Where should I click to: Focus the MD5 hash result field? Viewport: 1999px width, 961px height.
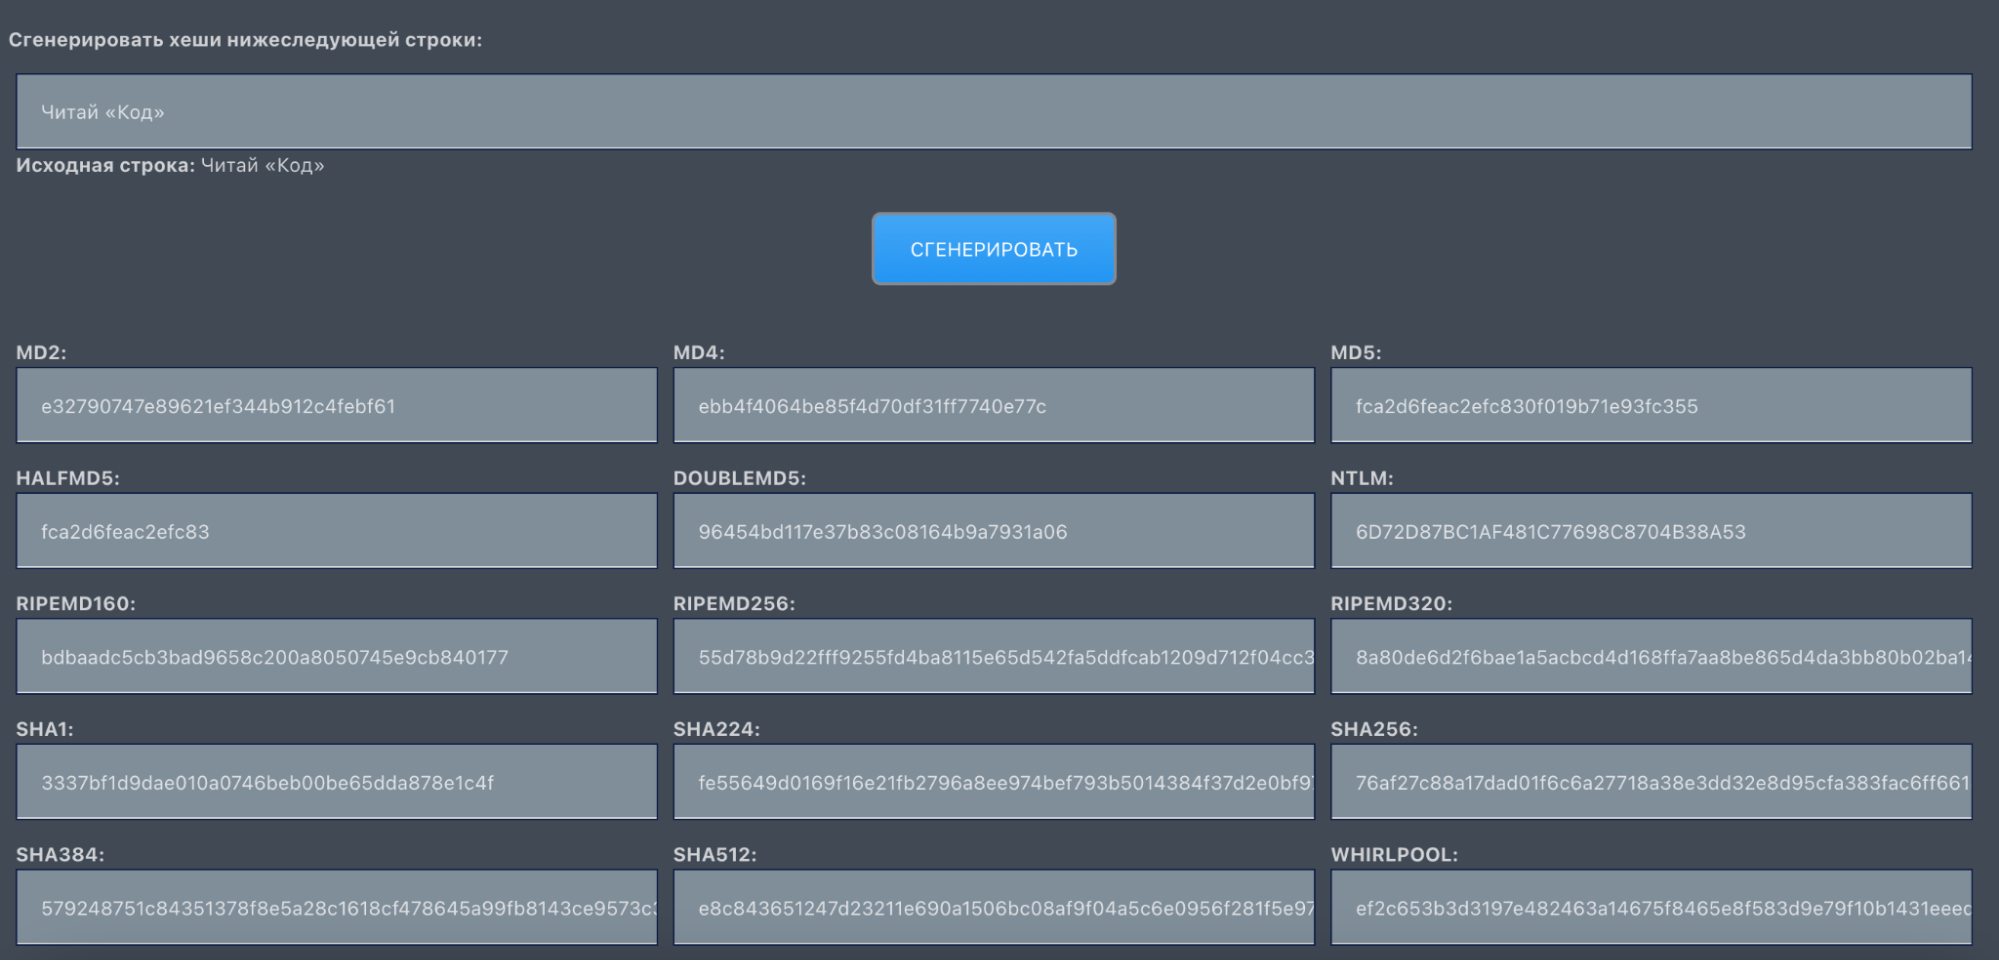coord(1650,406)
